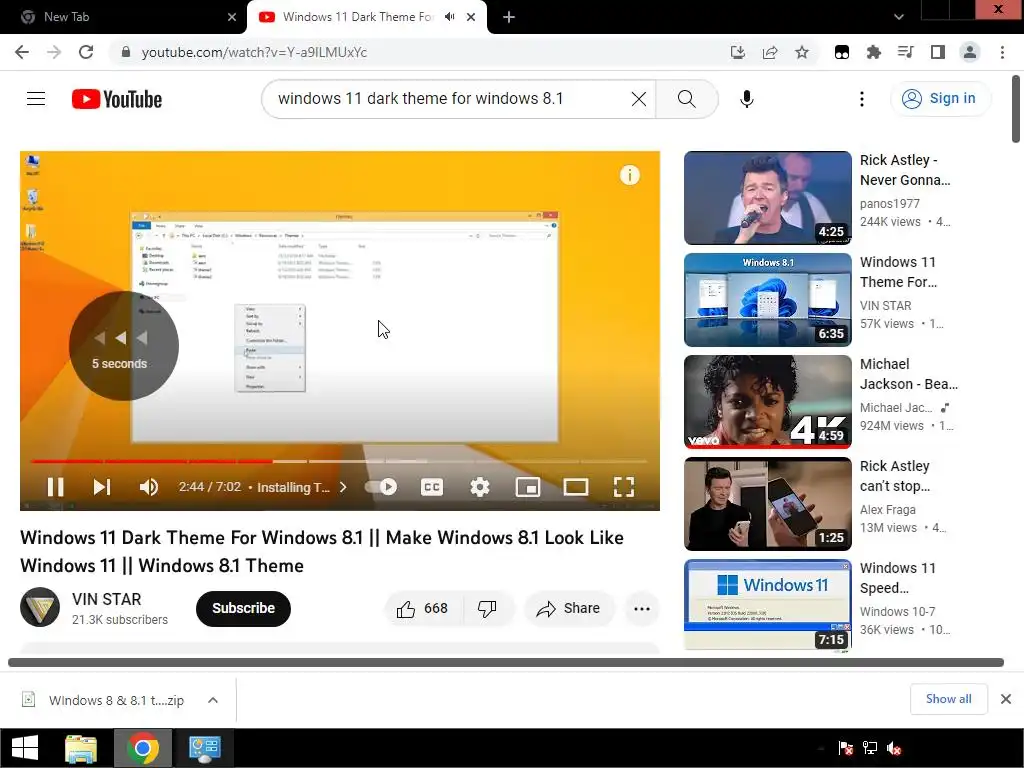
Task: Like the video (668)
Action: point(423,609)
